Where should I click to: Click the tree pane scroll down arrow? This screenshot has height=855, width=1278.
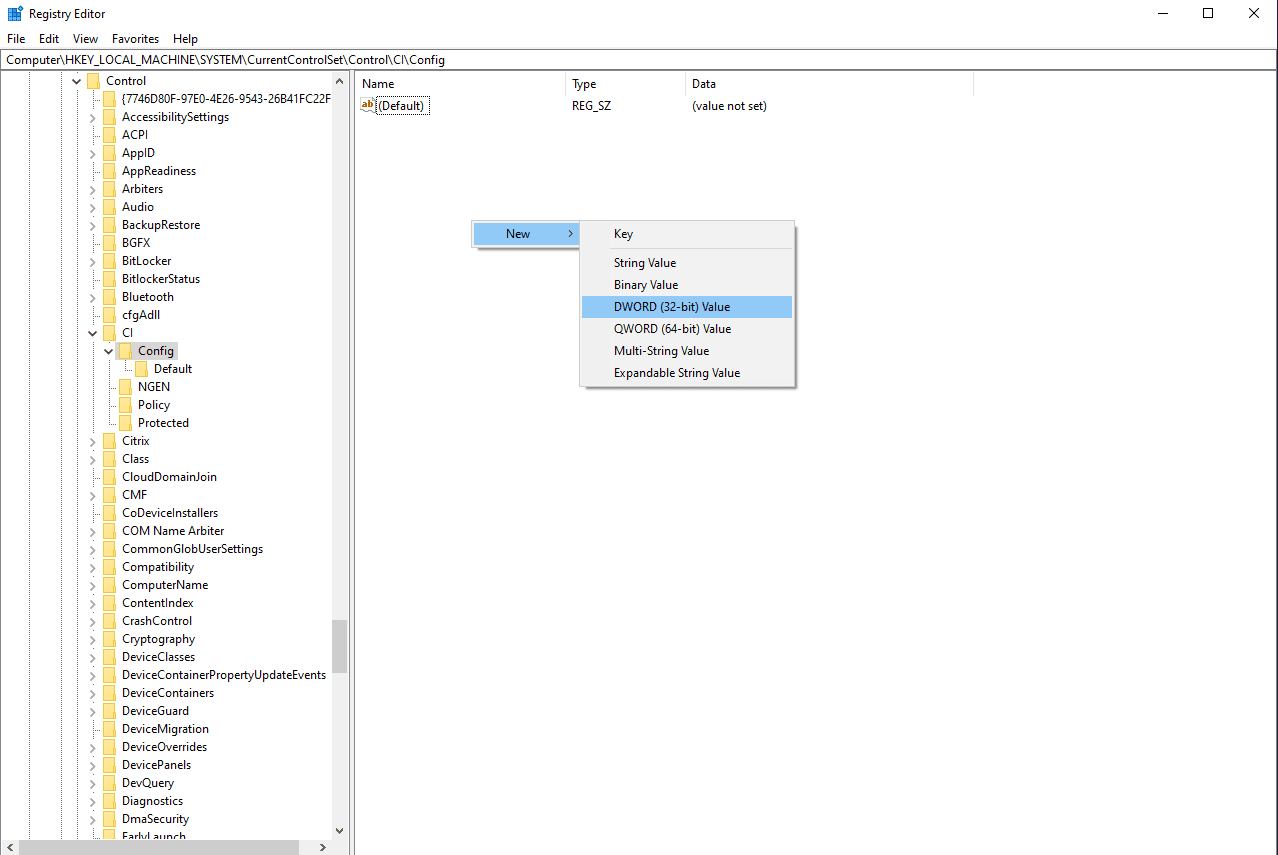coord(339,830)
